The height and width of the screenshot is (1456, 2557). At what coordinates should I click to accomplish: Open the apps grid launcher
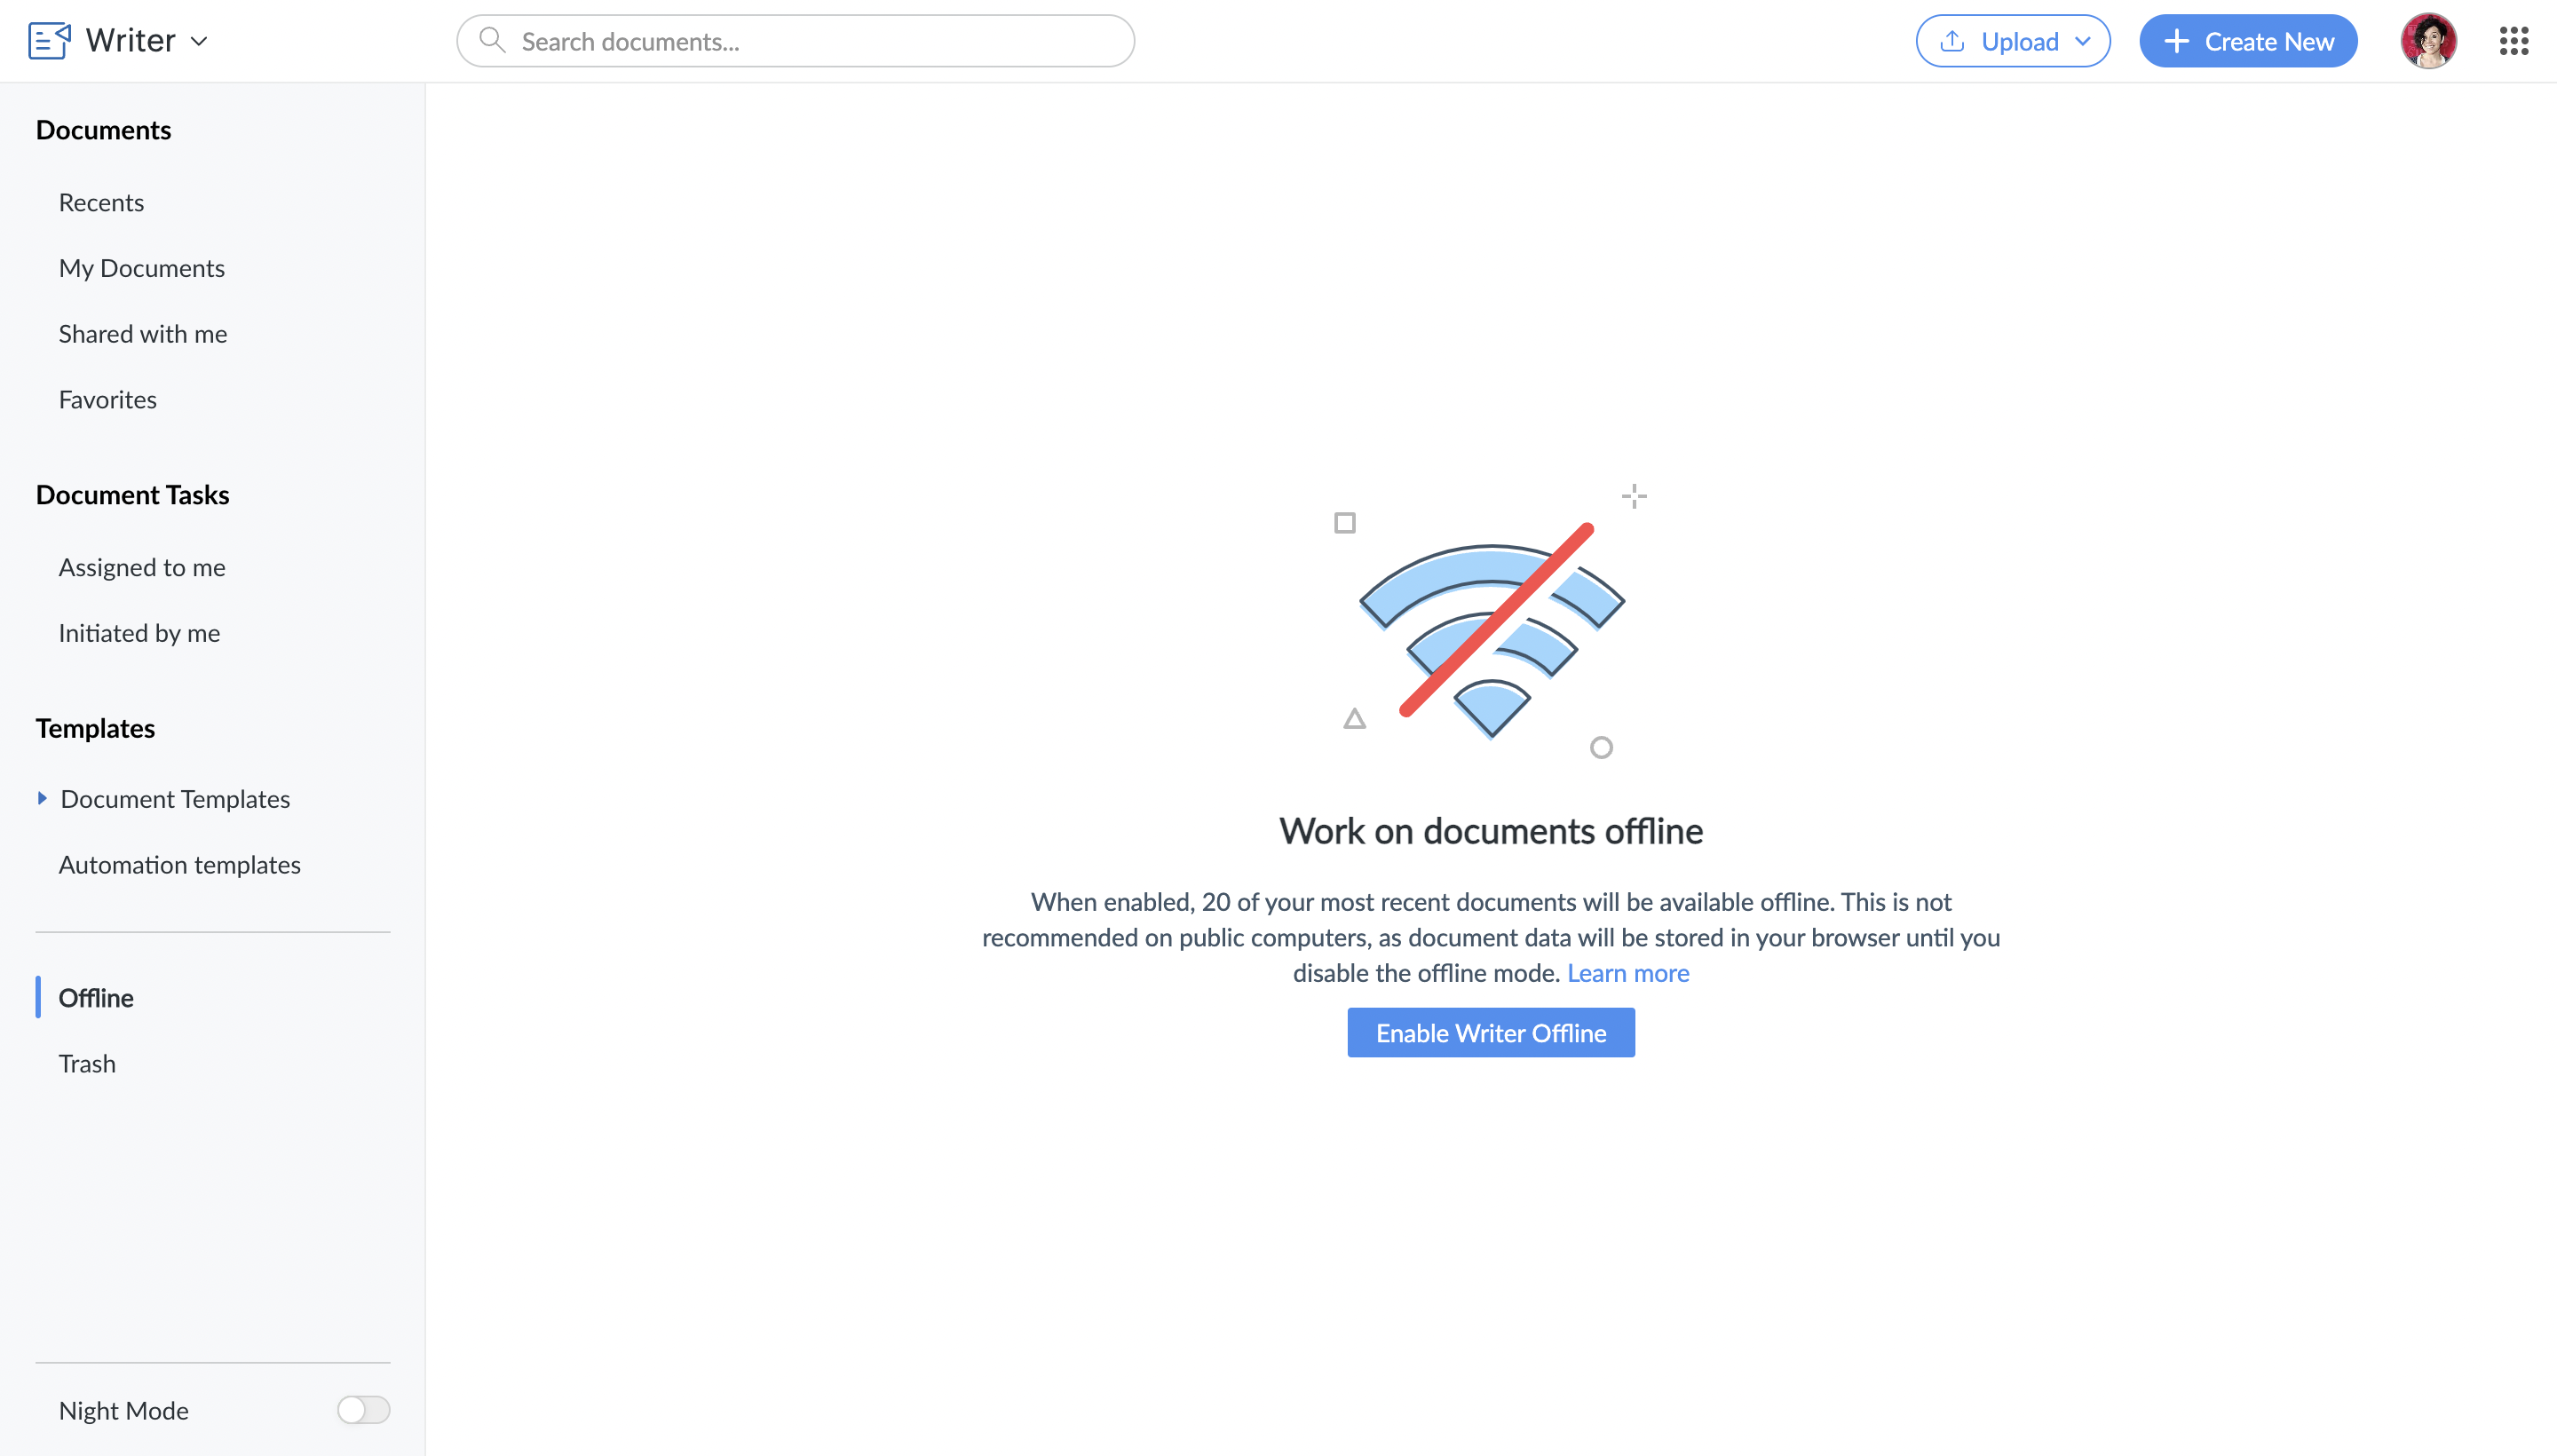2513,41
